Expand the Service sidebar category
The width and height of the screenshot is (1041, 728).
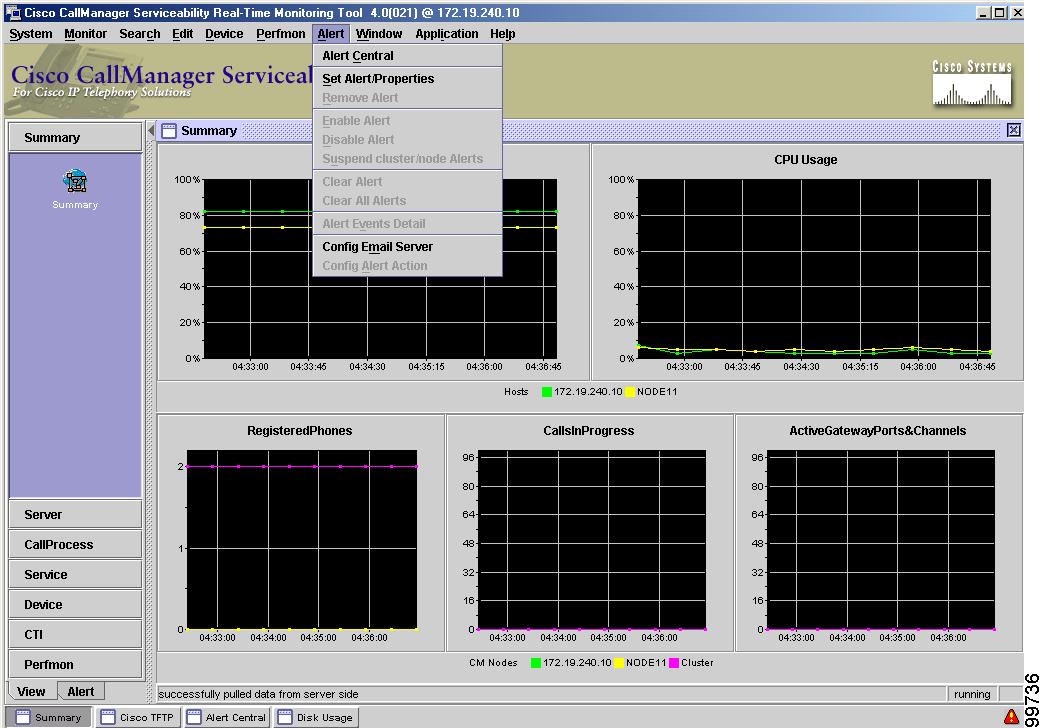(75, 574)
